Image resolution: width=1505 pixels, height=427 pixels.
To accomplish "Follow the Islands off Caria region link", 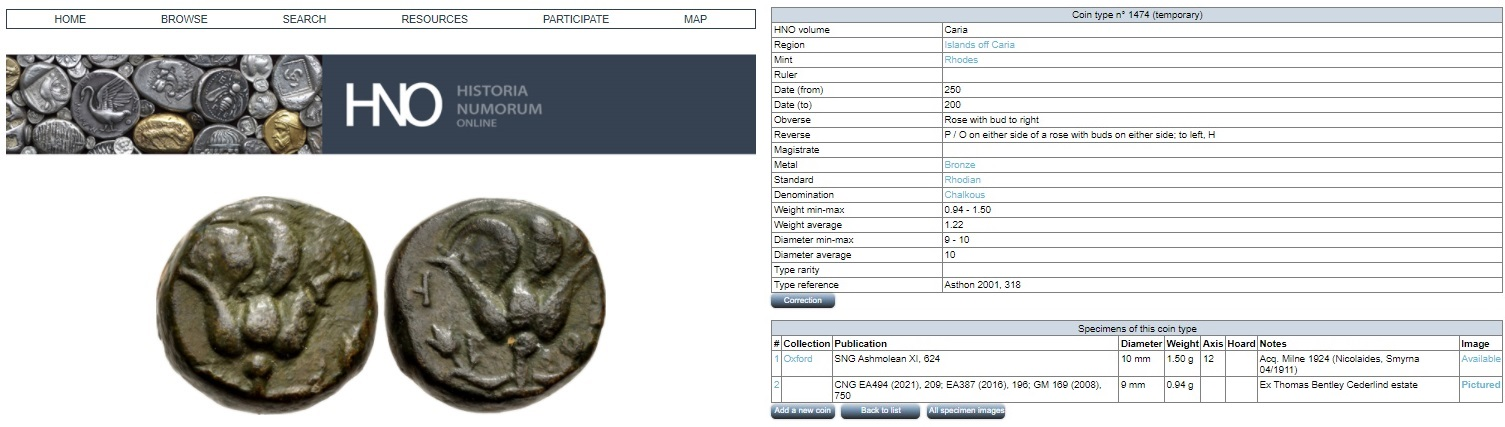I will coord(979,45).
